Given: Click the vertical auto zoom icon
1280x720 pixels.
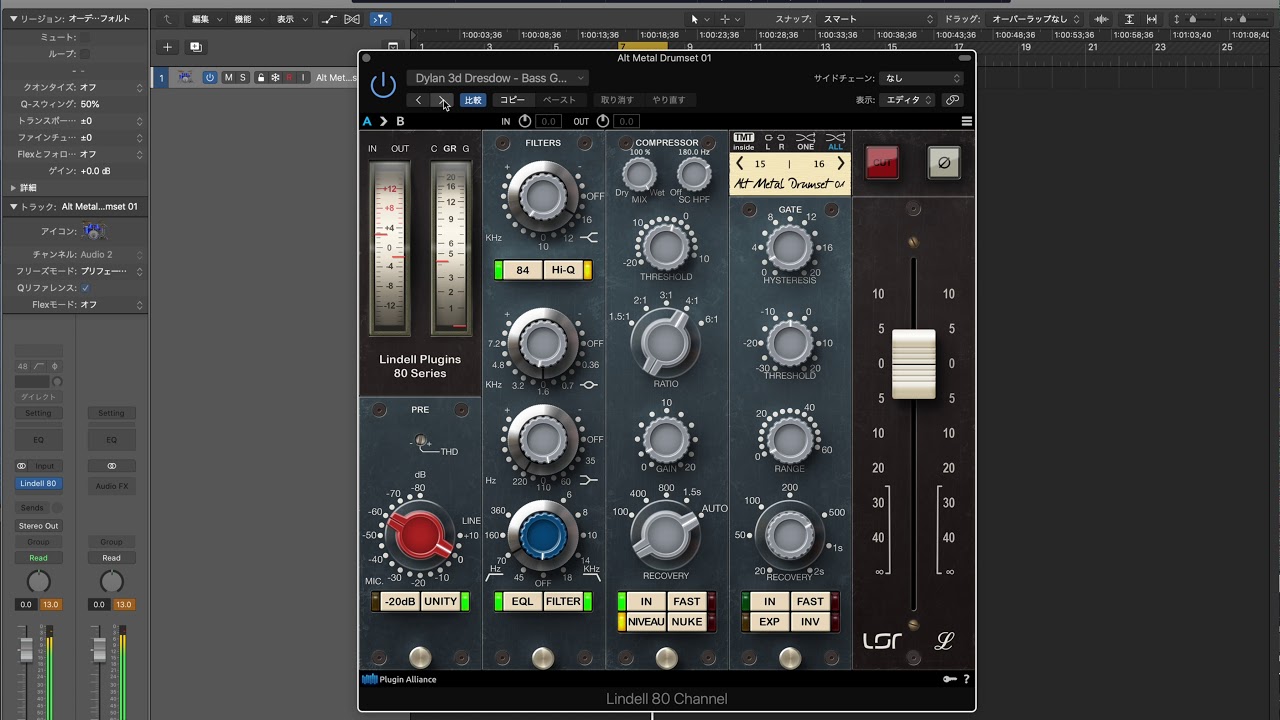Looking at the screenshot, I should click(1129, 19).
